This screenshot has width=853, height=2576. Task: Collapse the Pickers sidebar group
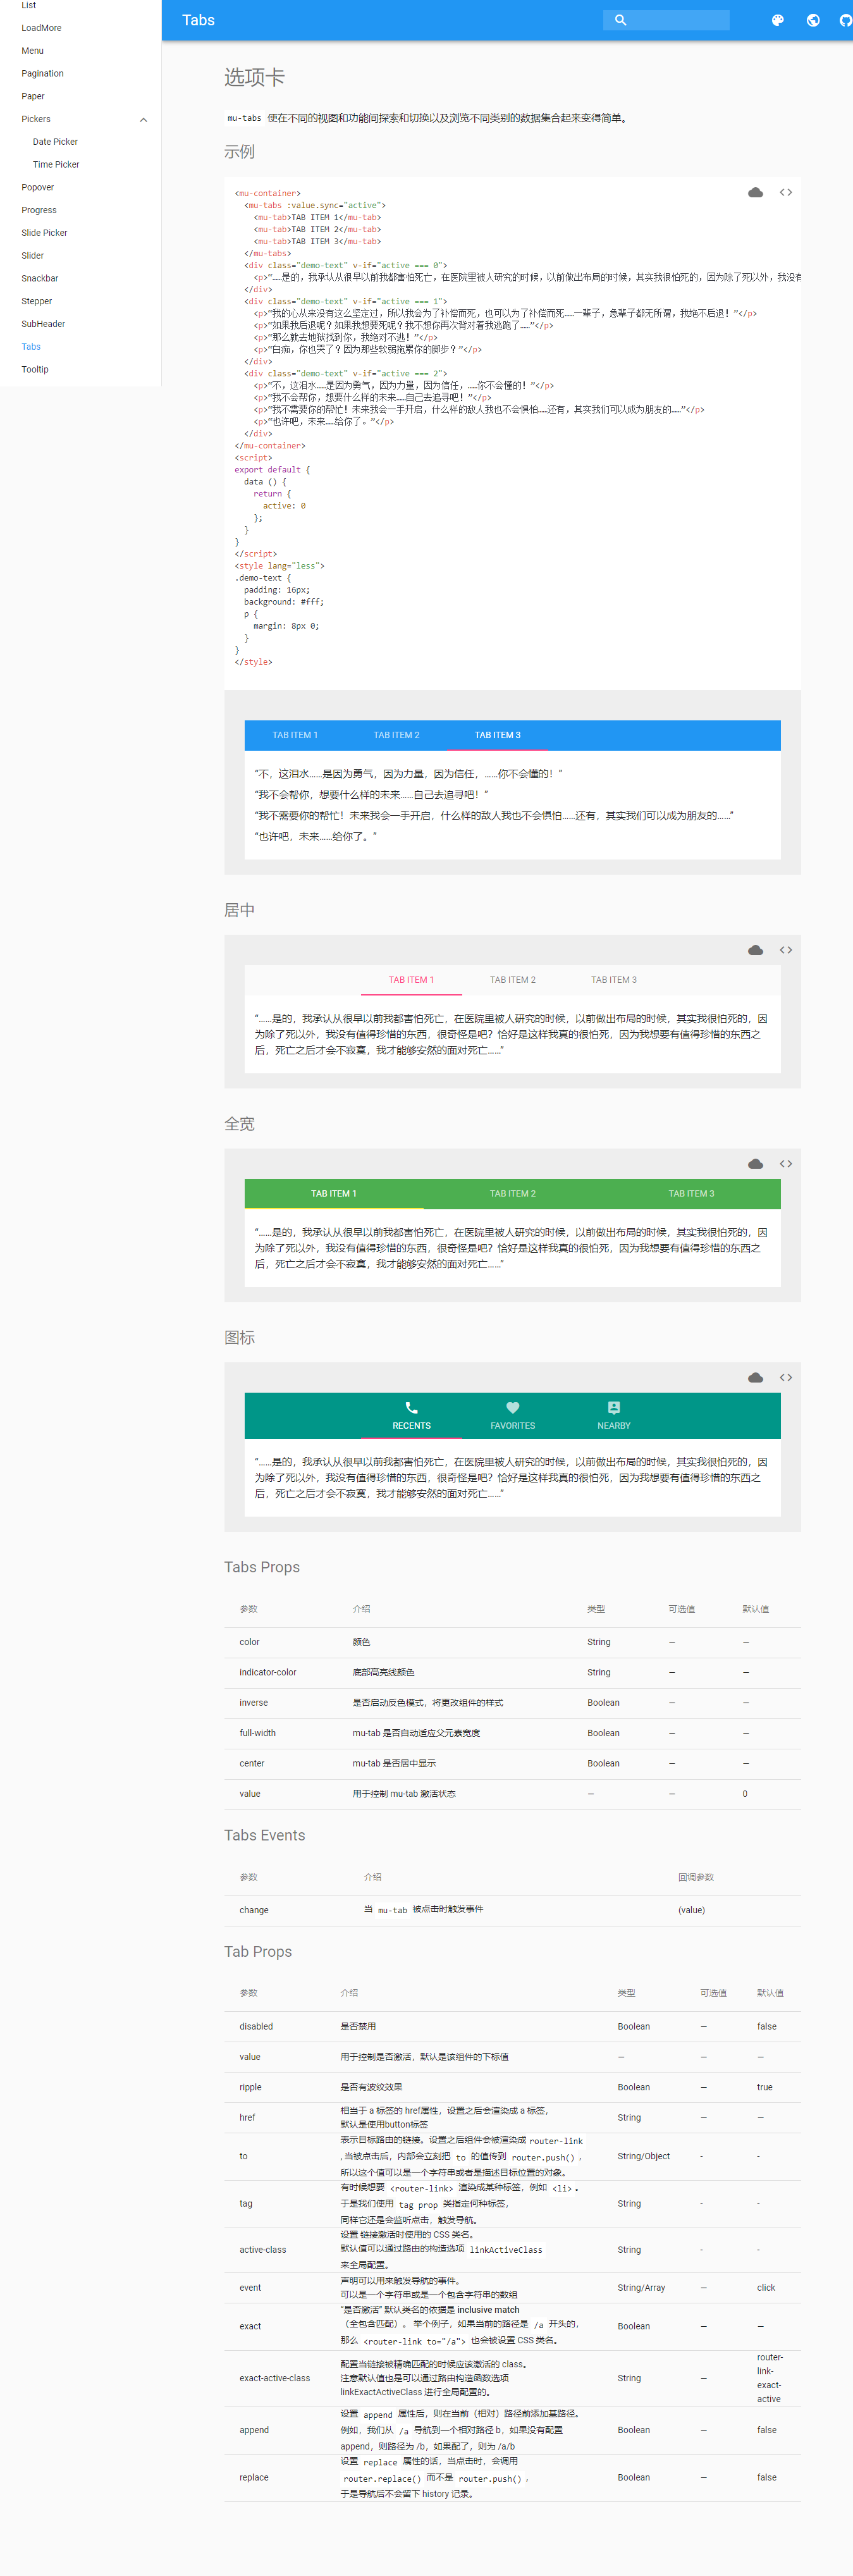point(143,120)
